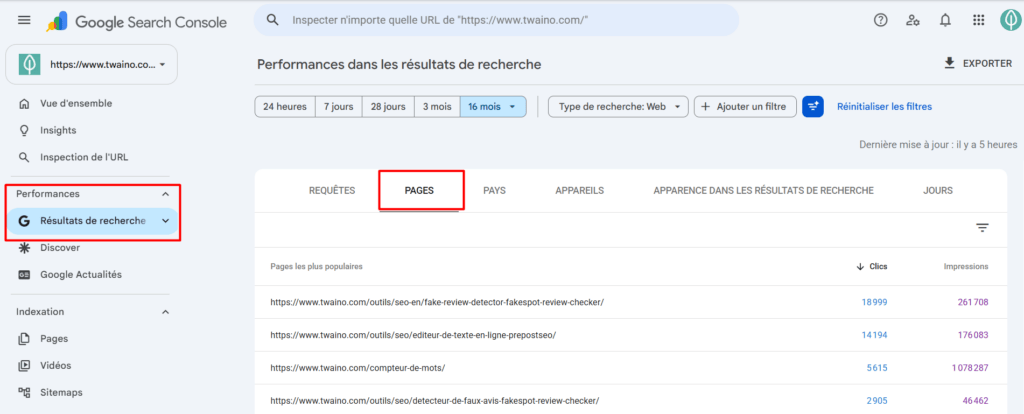This screenshot has height=414, width=1024.
Task: Select Résultats de recherche in sidebar
Action: 93,221
